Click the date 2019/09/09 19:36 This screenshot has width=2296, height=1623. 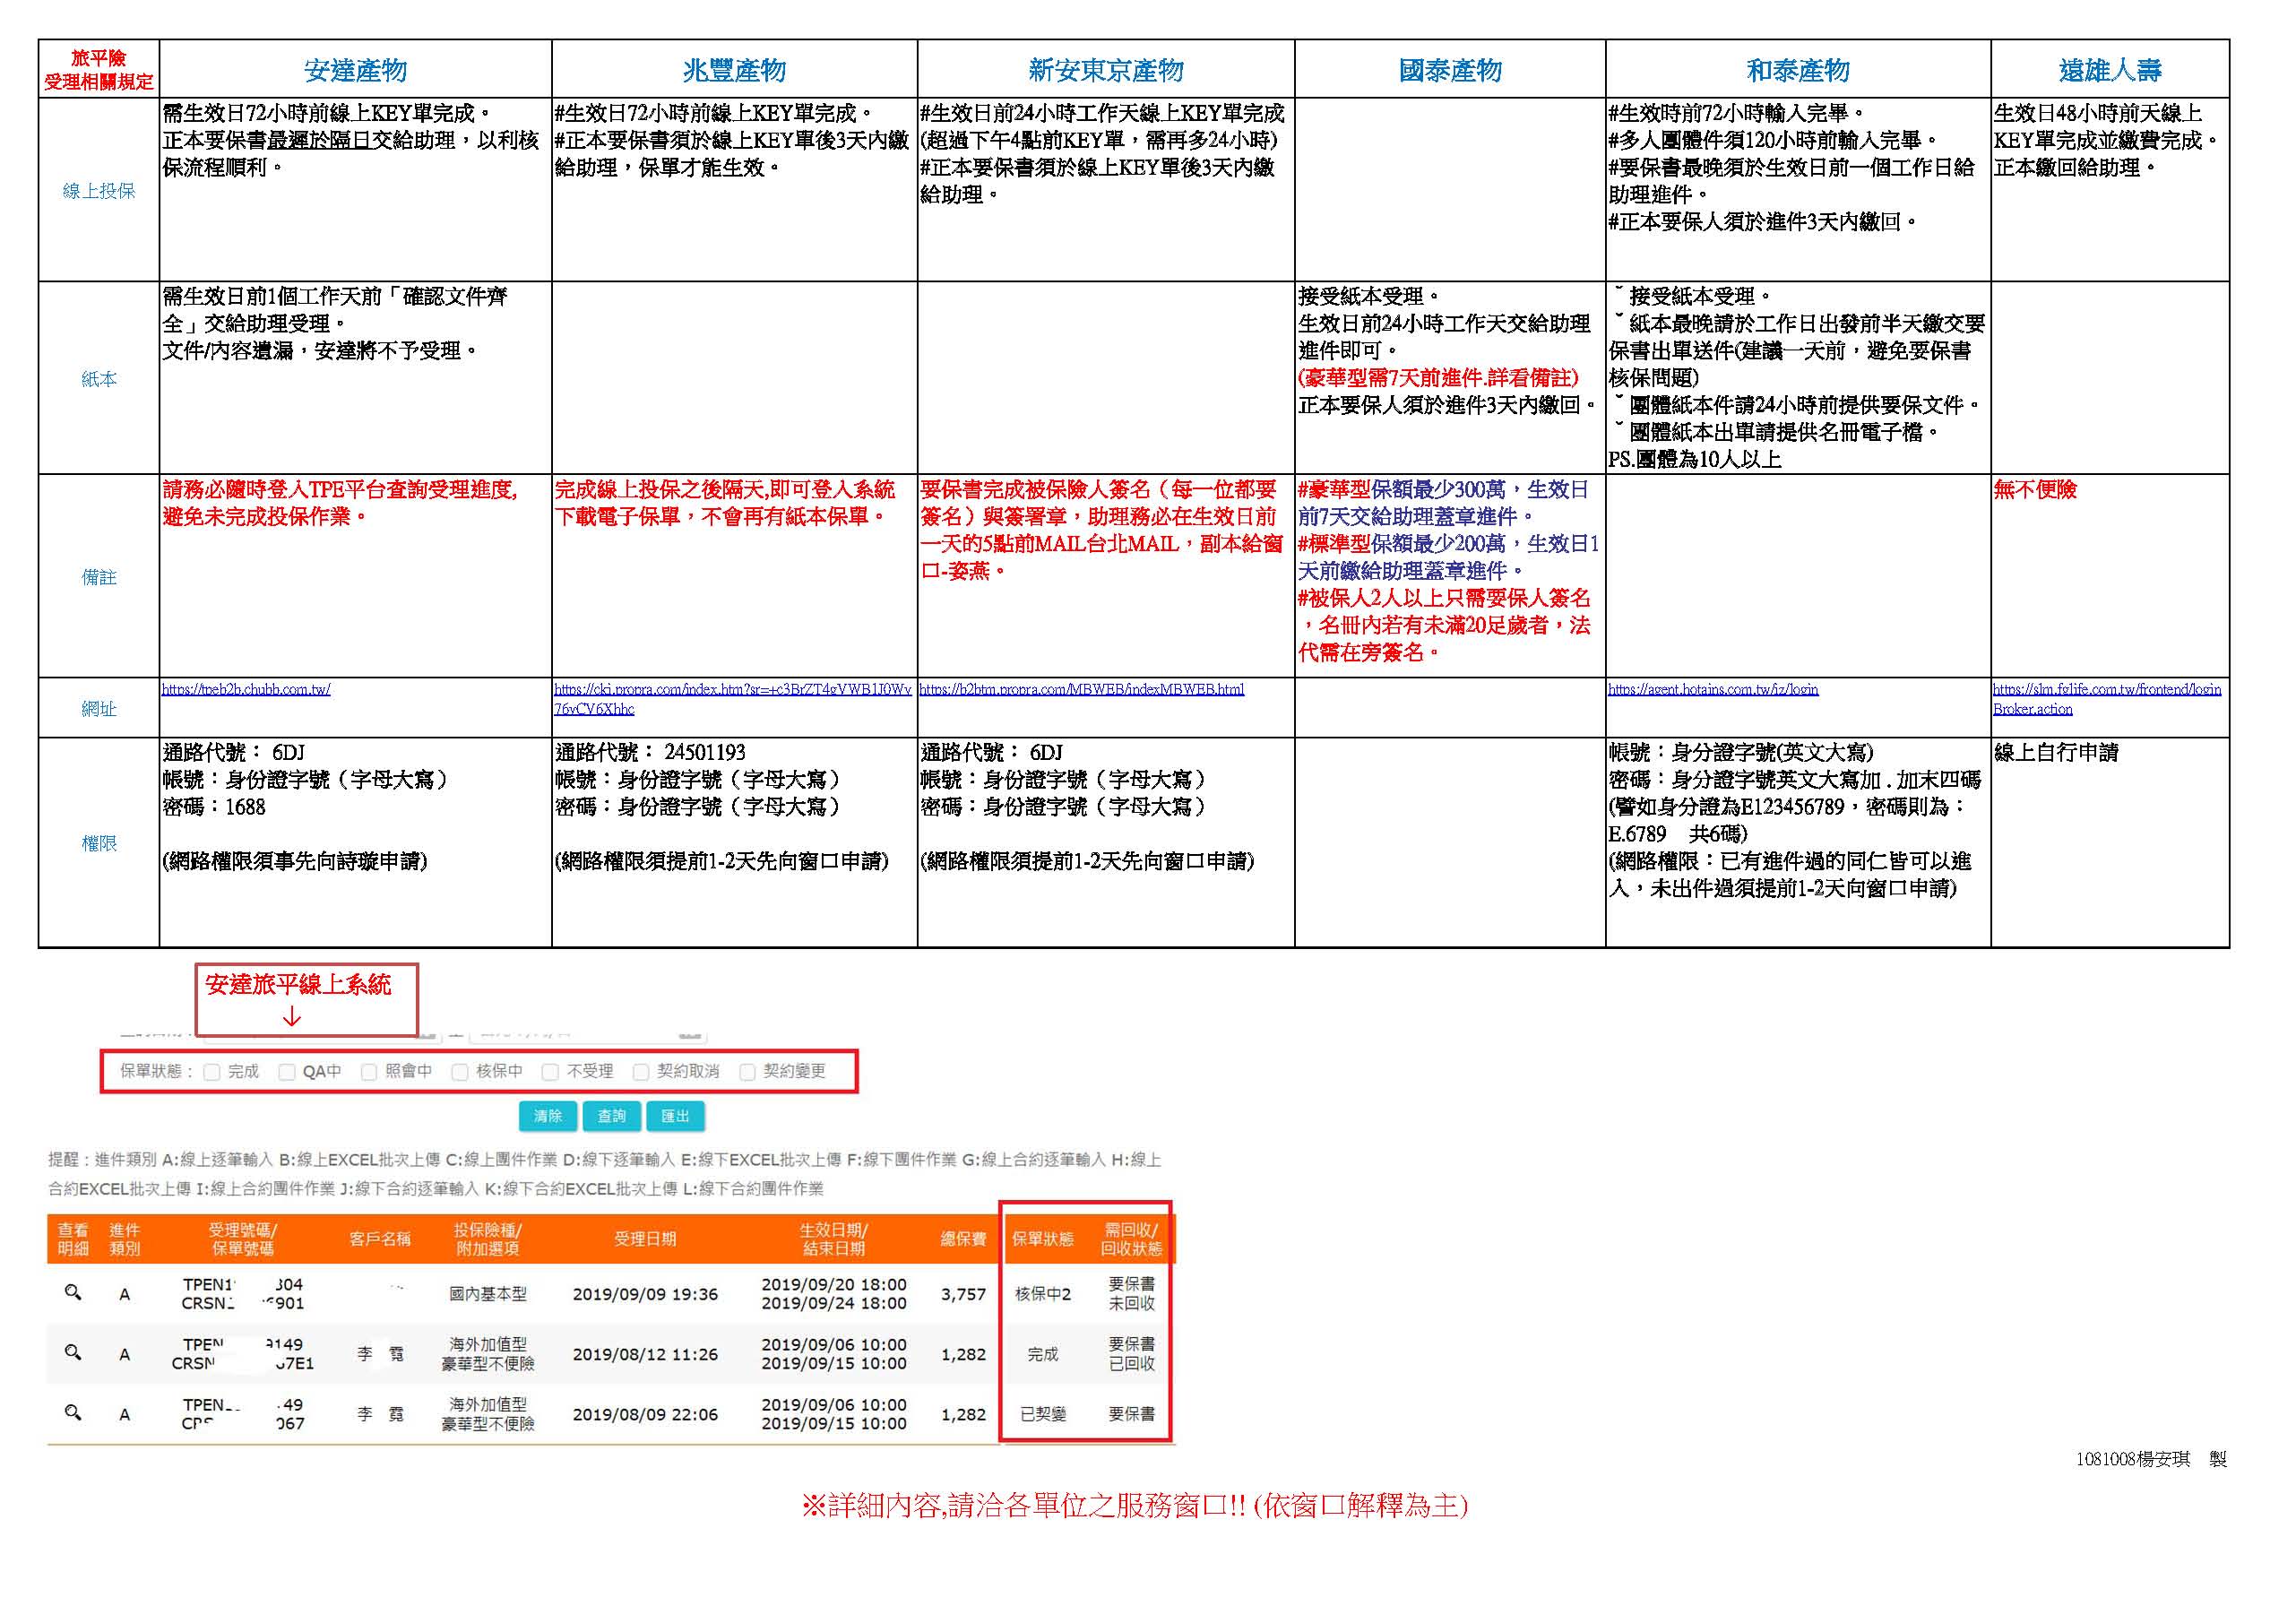click(x=645, y=1294)
